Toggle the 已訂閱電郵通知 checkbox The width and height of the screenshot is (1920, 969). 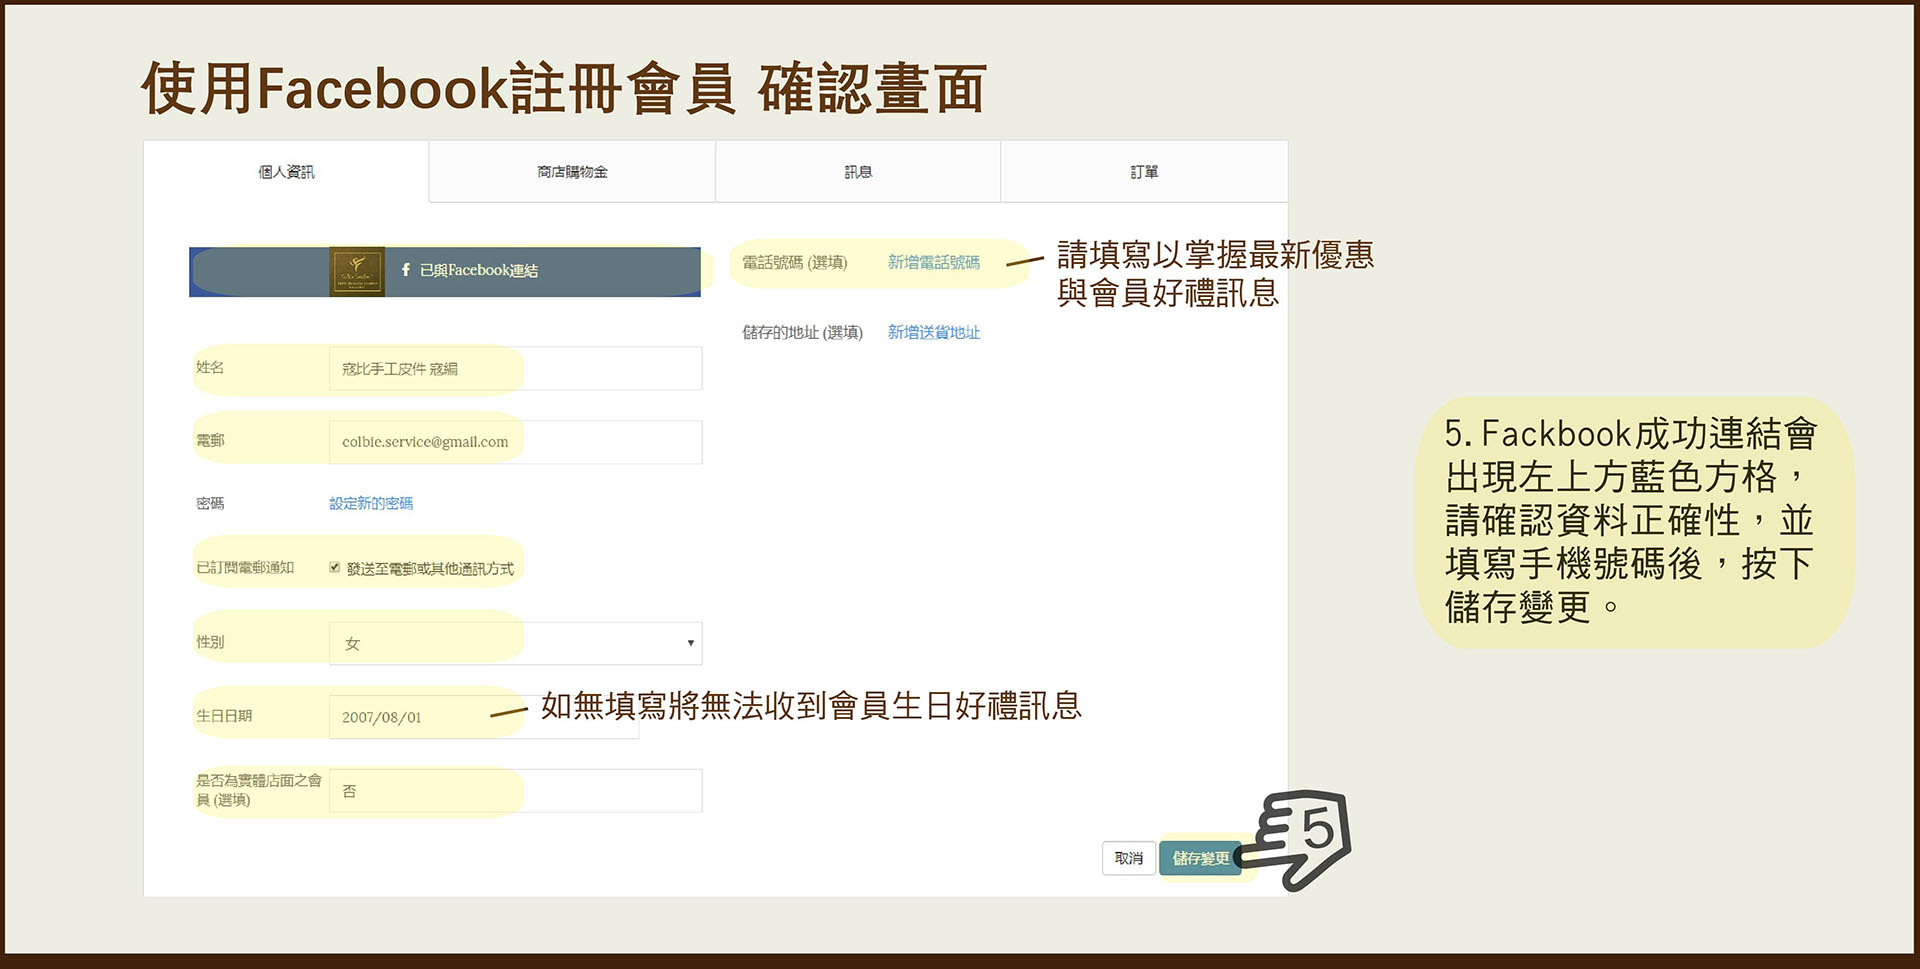click(x=335, y=568)
